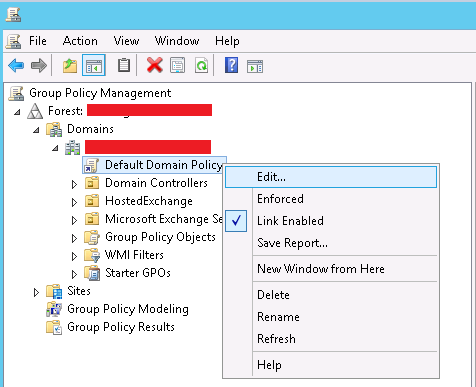Select the Sites label
The height and width of the screenshot is (387, 476).
pyautogui.click(x=79, y=291)
